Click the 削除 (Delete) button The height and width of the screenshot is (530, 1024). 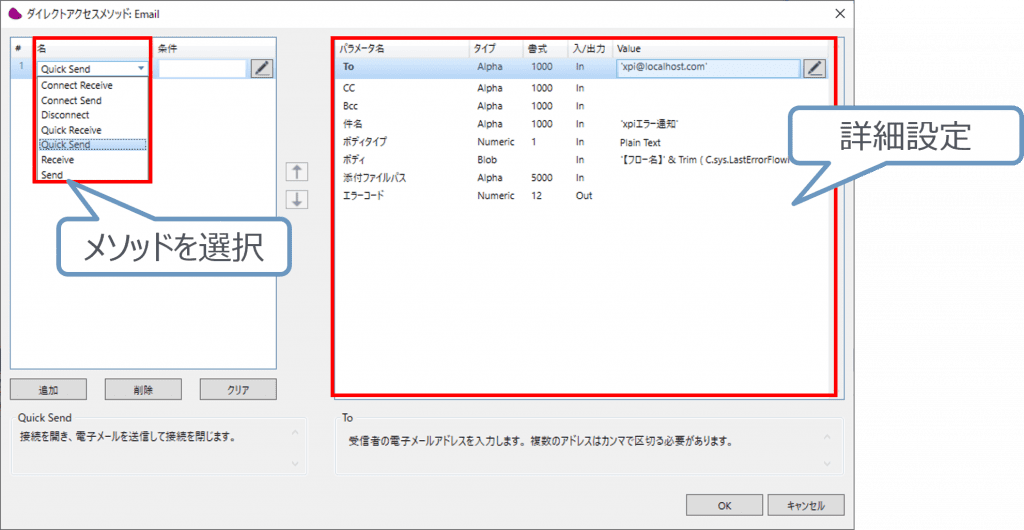[143, 390]
